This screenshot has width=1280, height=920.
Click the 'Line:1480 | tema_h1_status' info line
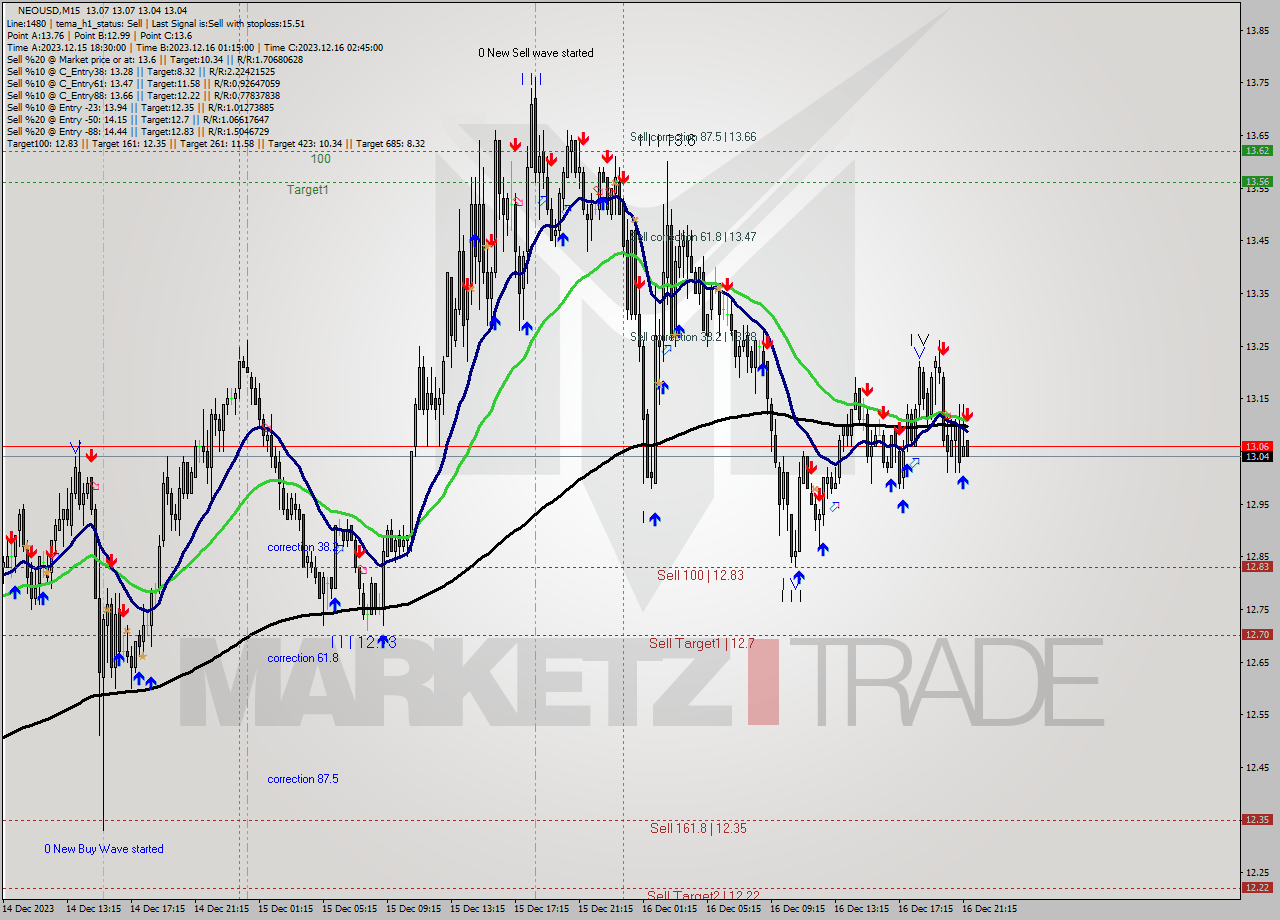click(x=156, y=23)
